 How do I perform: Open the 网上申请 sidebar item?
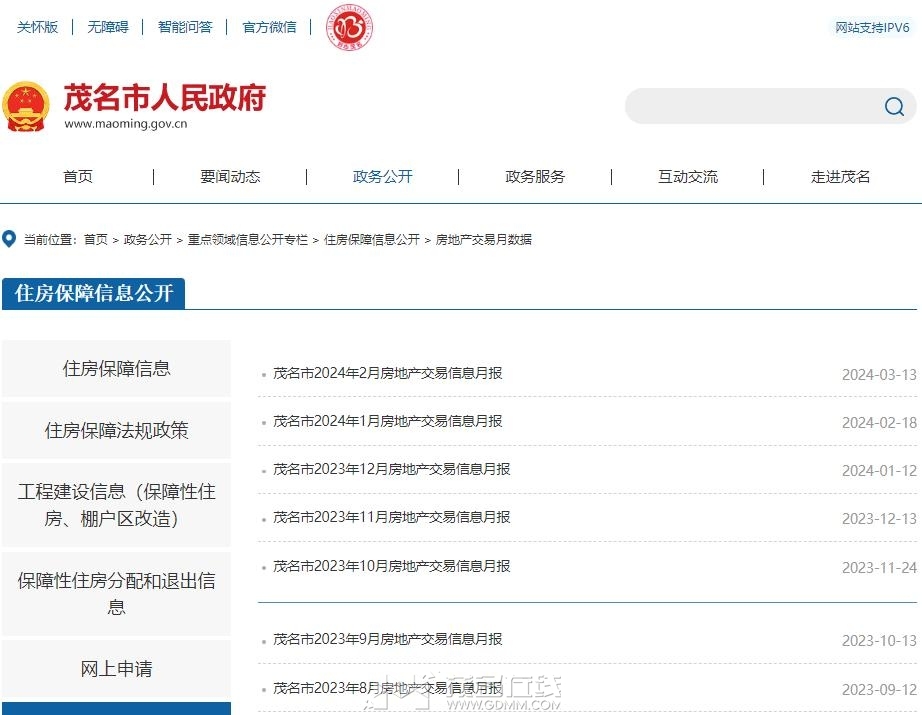(116, 669)
